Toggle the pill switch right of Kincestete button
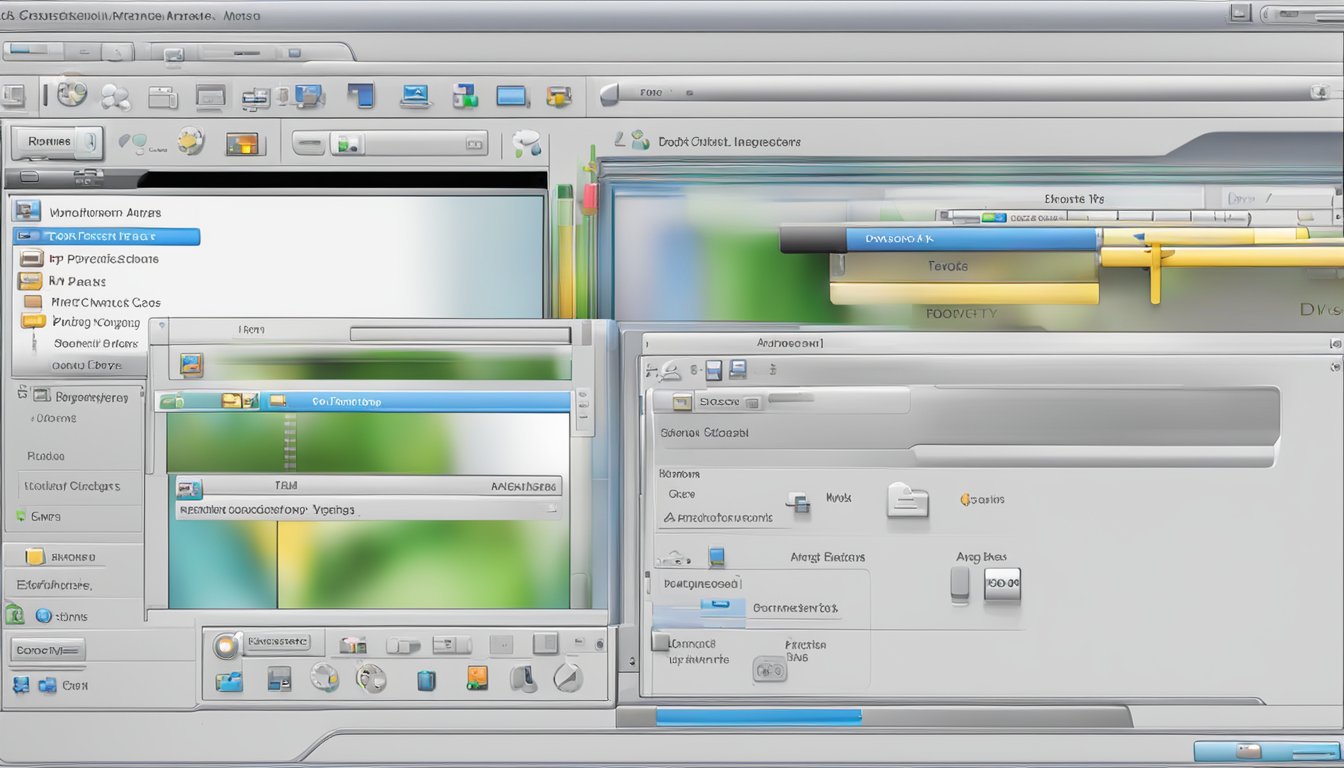The width and height of the screenshot is (1344, 768). (x=403, y=646)
